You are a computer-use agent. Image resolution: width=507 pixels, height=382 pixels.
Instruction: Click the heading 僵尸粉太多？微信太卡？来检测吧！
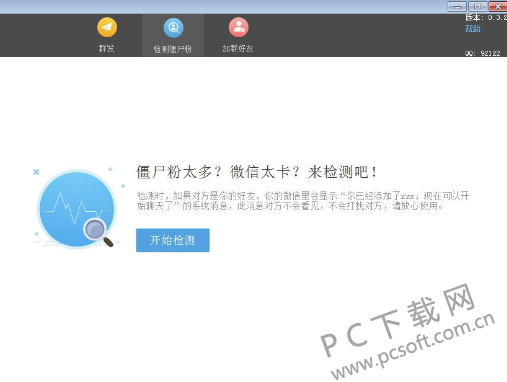(257, 172)
